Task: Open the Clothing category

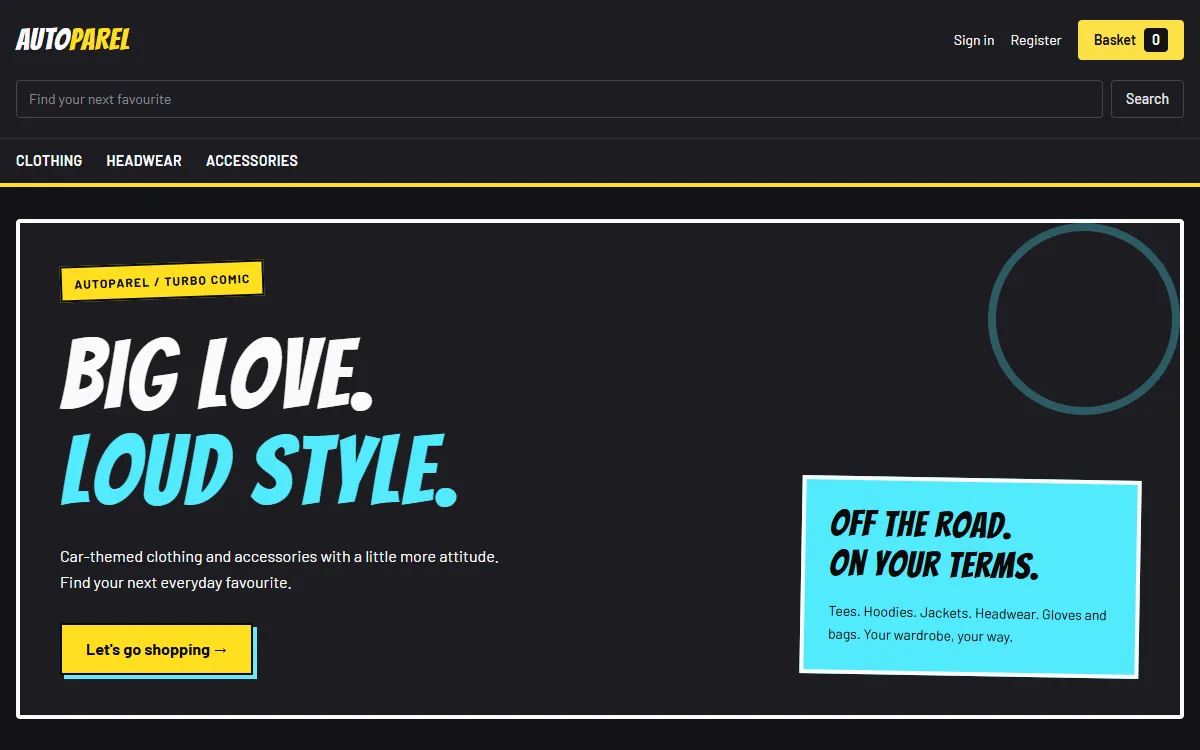Action: (49, 160)
